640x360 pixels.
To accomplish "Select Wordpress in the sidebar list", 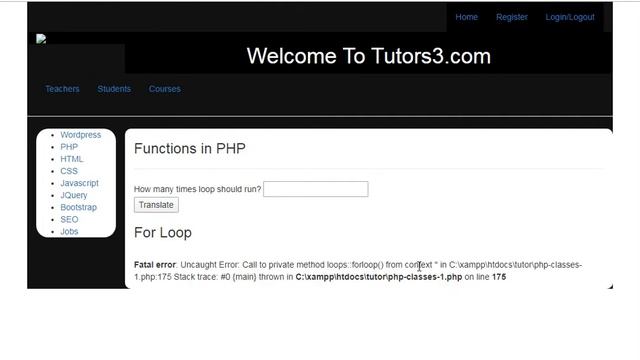I will [x=80, y=135].
